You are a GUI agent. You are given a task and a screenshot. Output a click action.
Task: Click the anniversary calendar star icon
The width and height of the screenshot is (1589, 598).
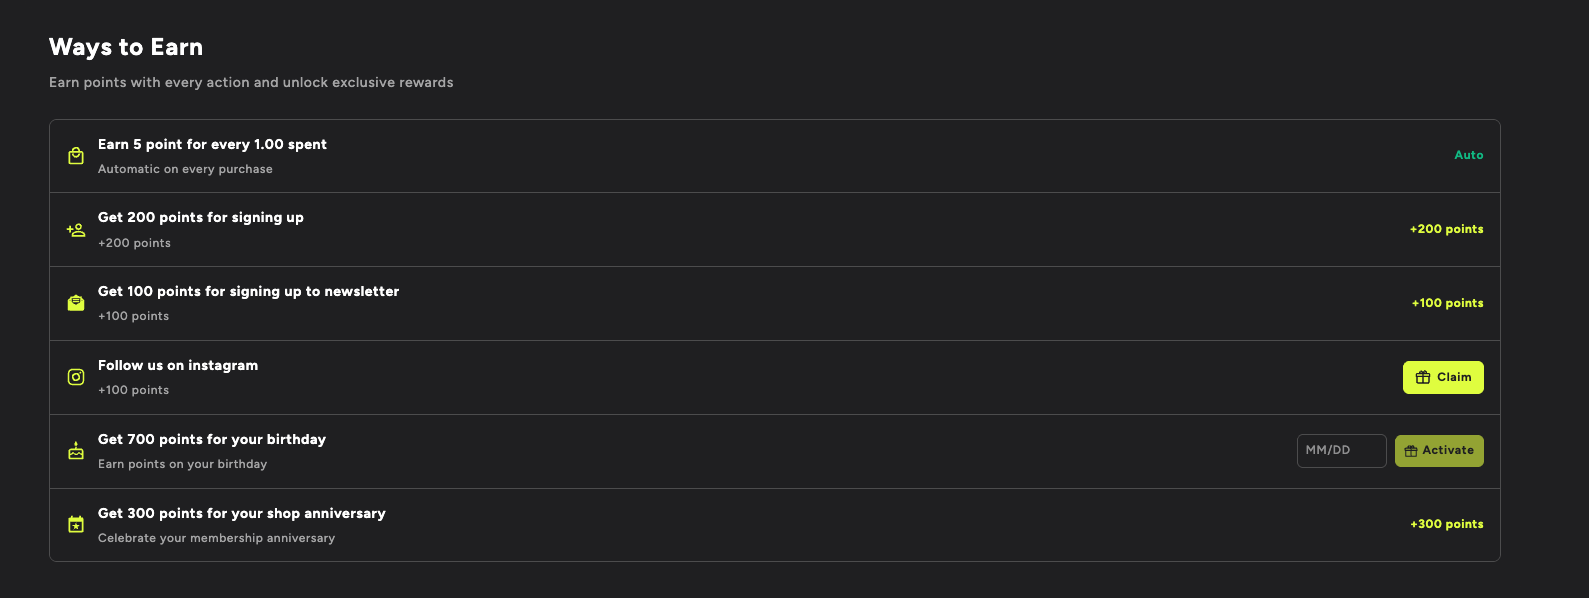point(76,525)
